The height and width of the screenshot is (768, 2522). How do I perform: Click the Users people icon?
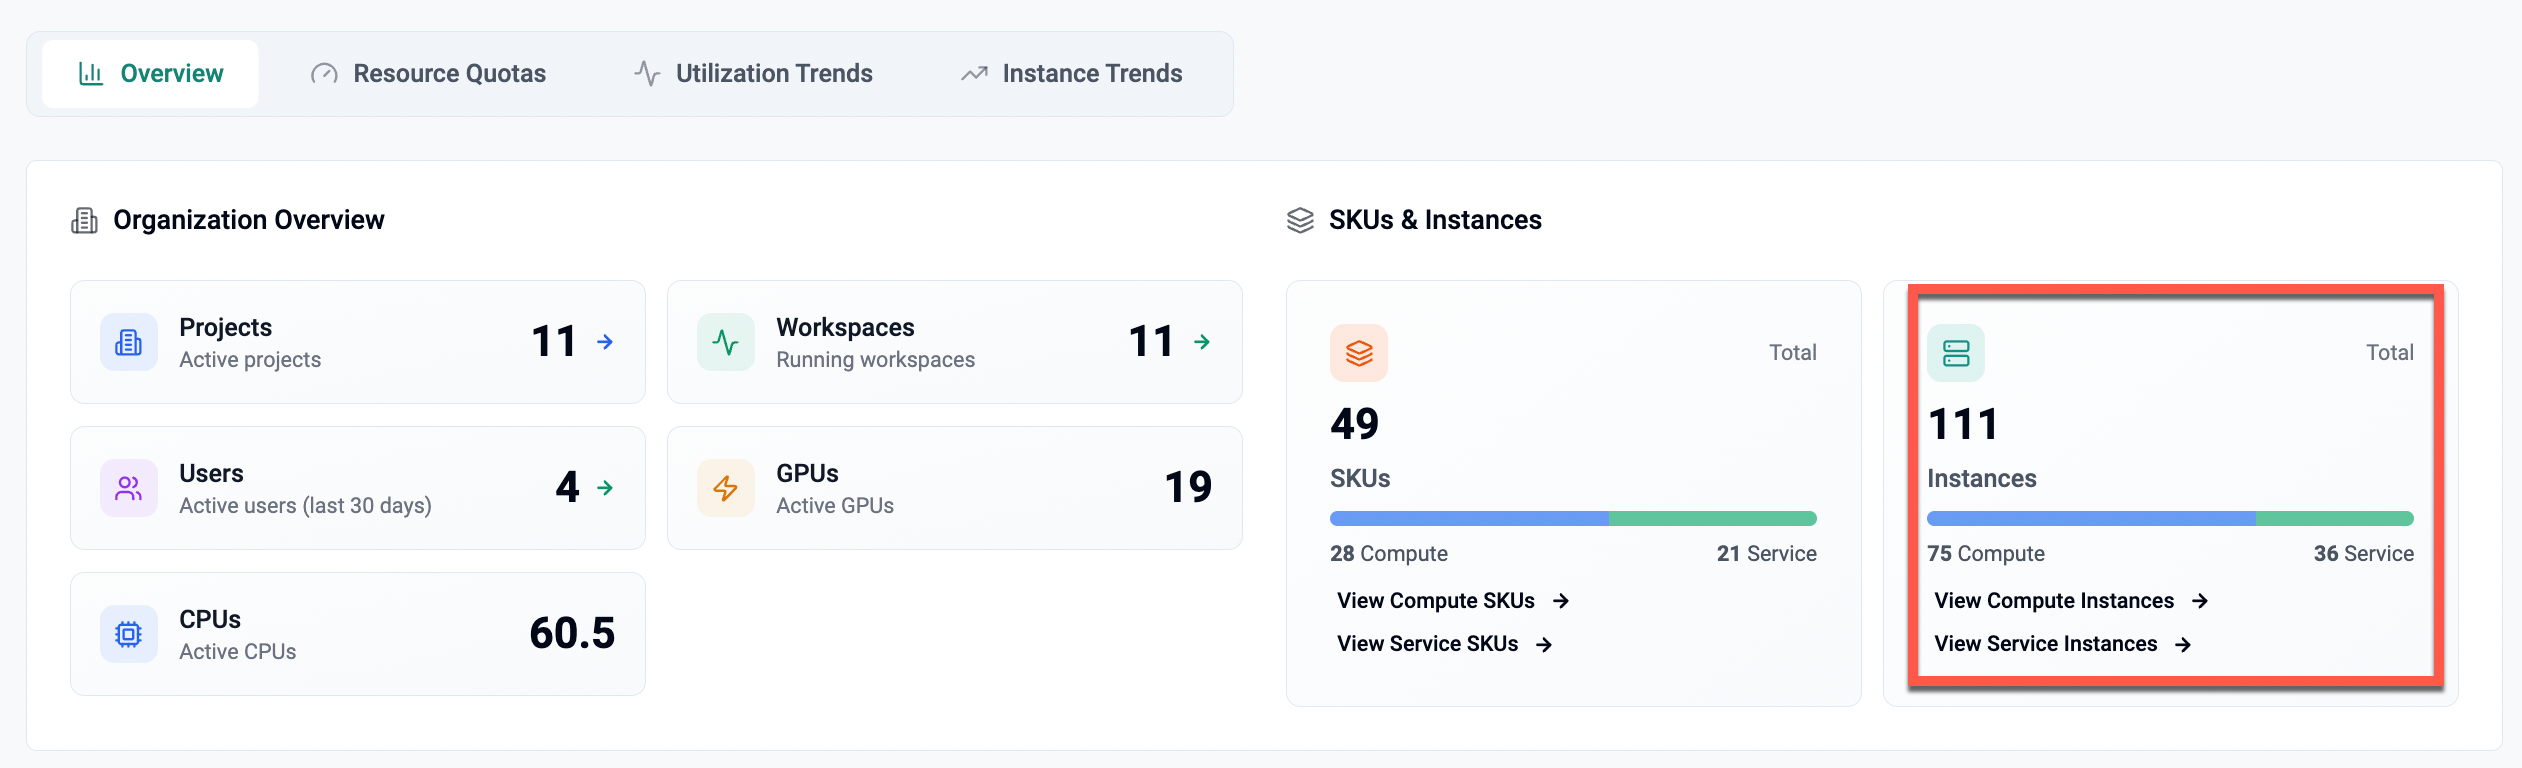129,488
